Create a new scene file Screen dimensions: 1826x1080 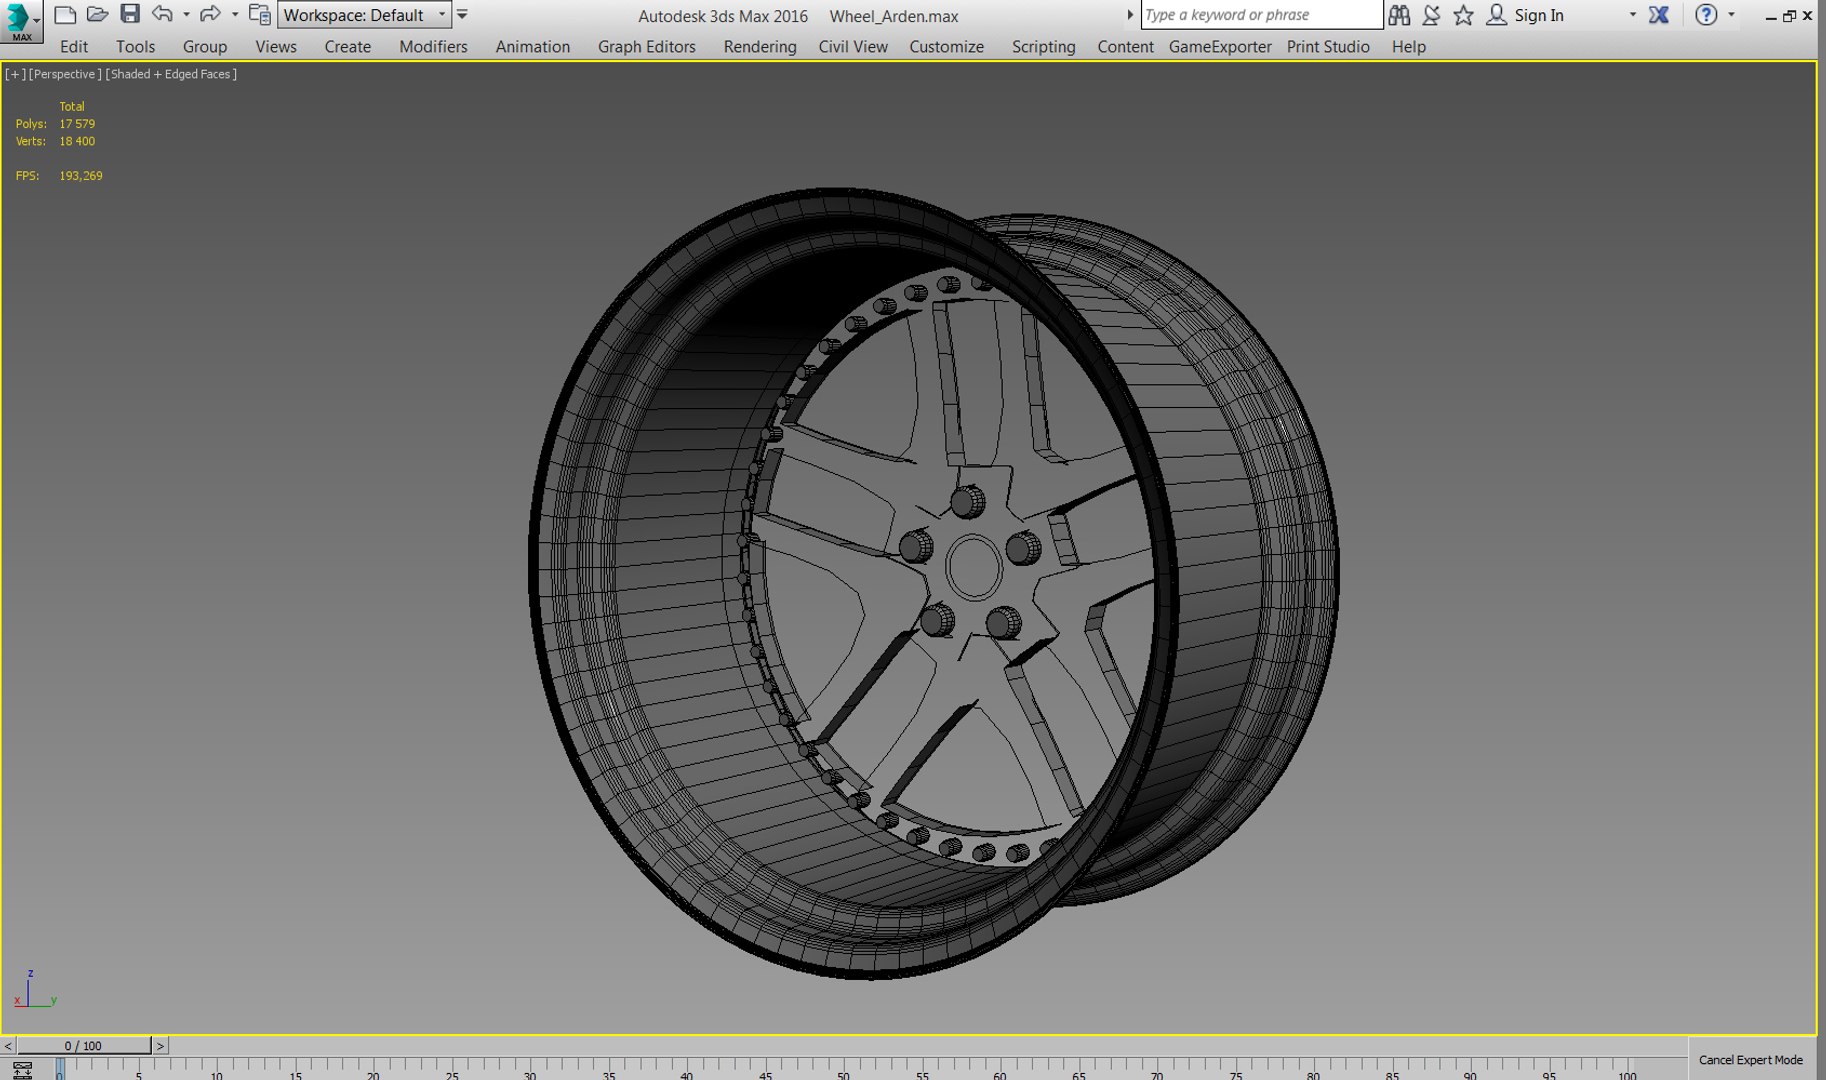(65, 14)
